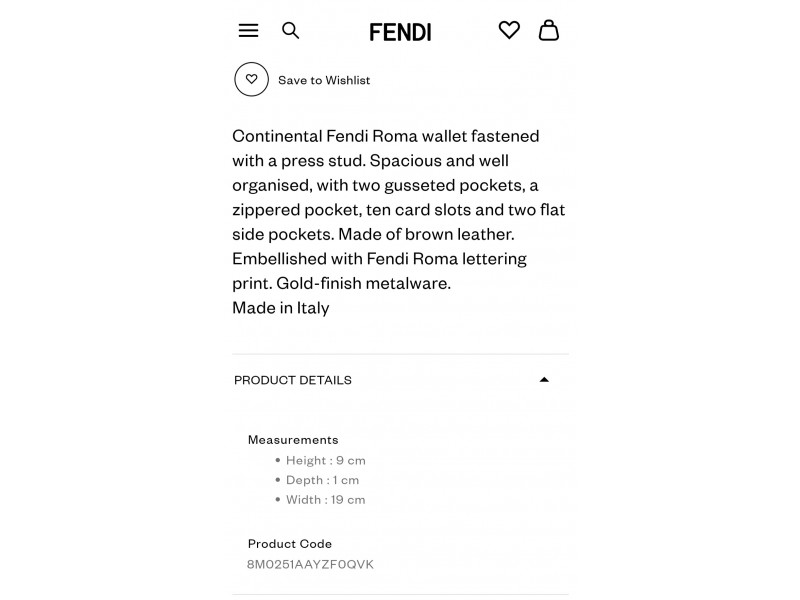Open the shopping bag icon

pyautogui.click(x=549, y=30)
